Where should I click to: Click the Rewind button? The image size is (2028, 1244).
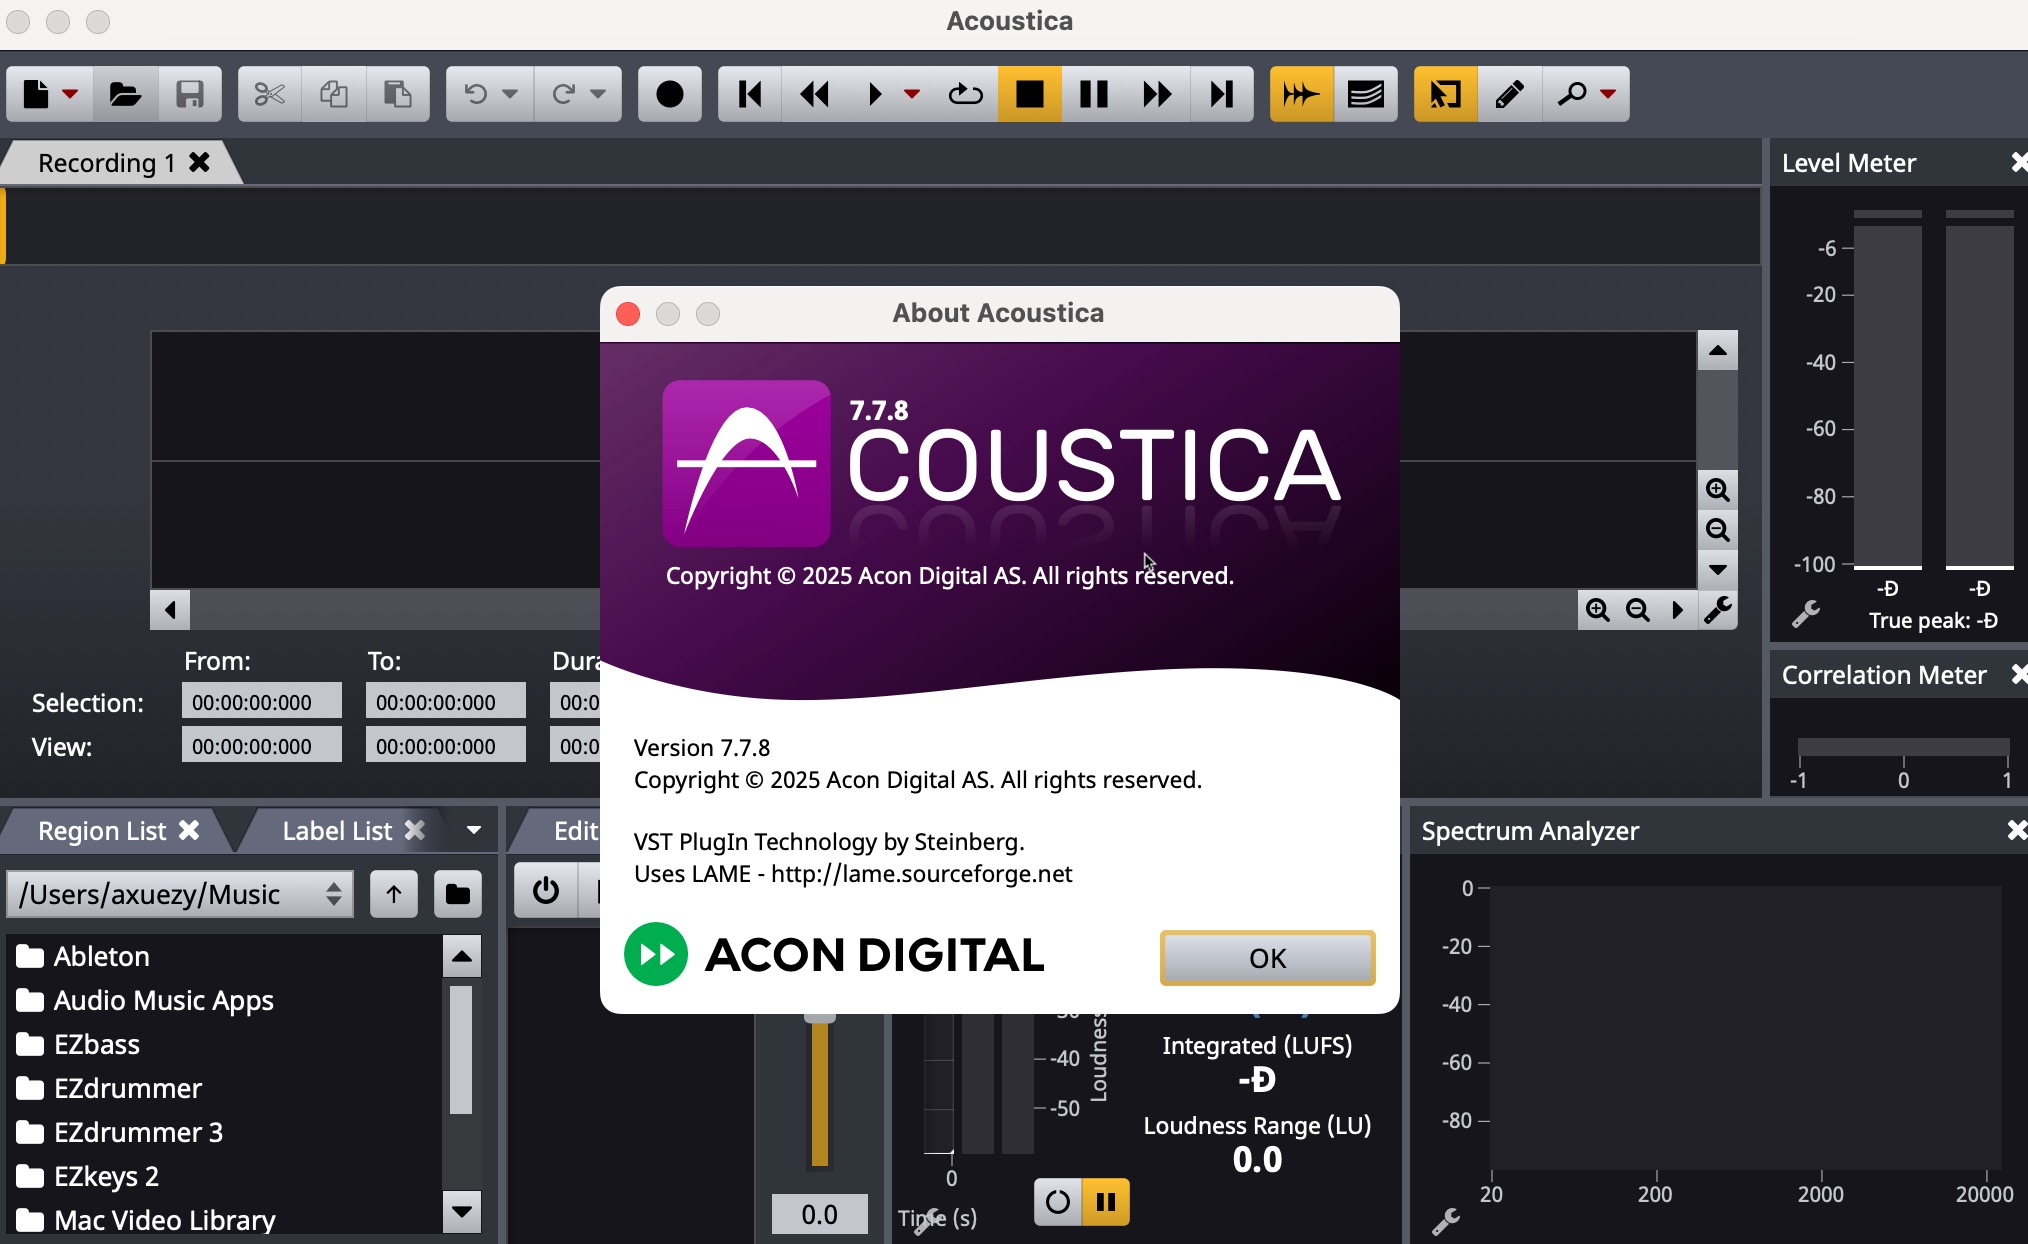pos(815,94)
